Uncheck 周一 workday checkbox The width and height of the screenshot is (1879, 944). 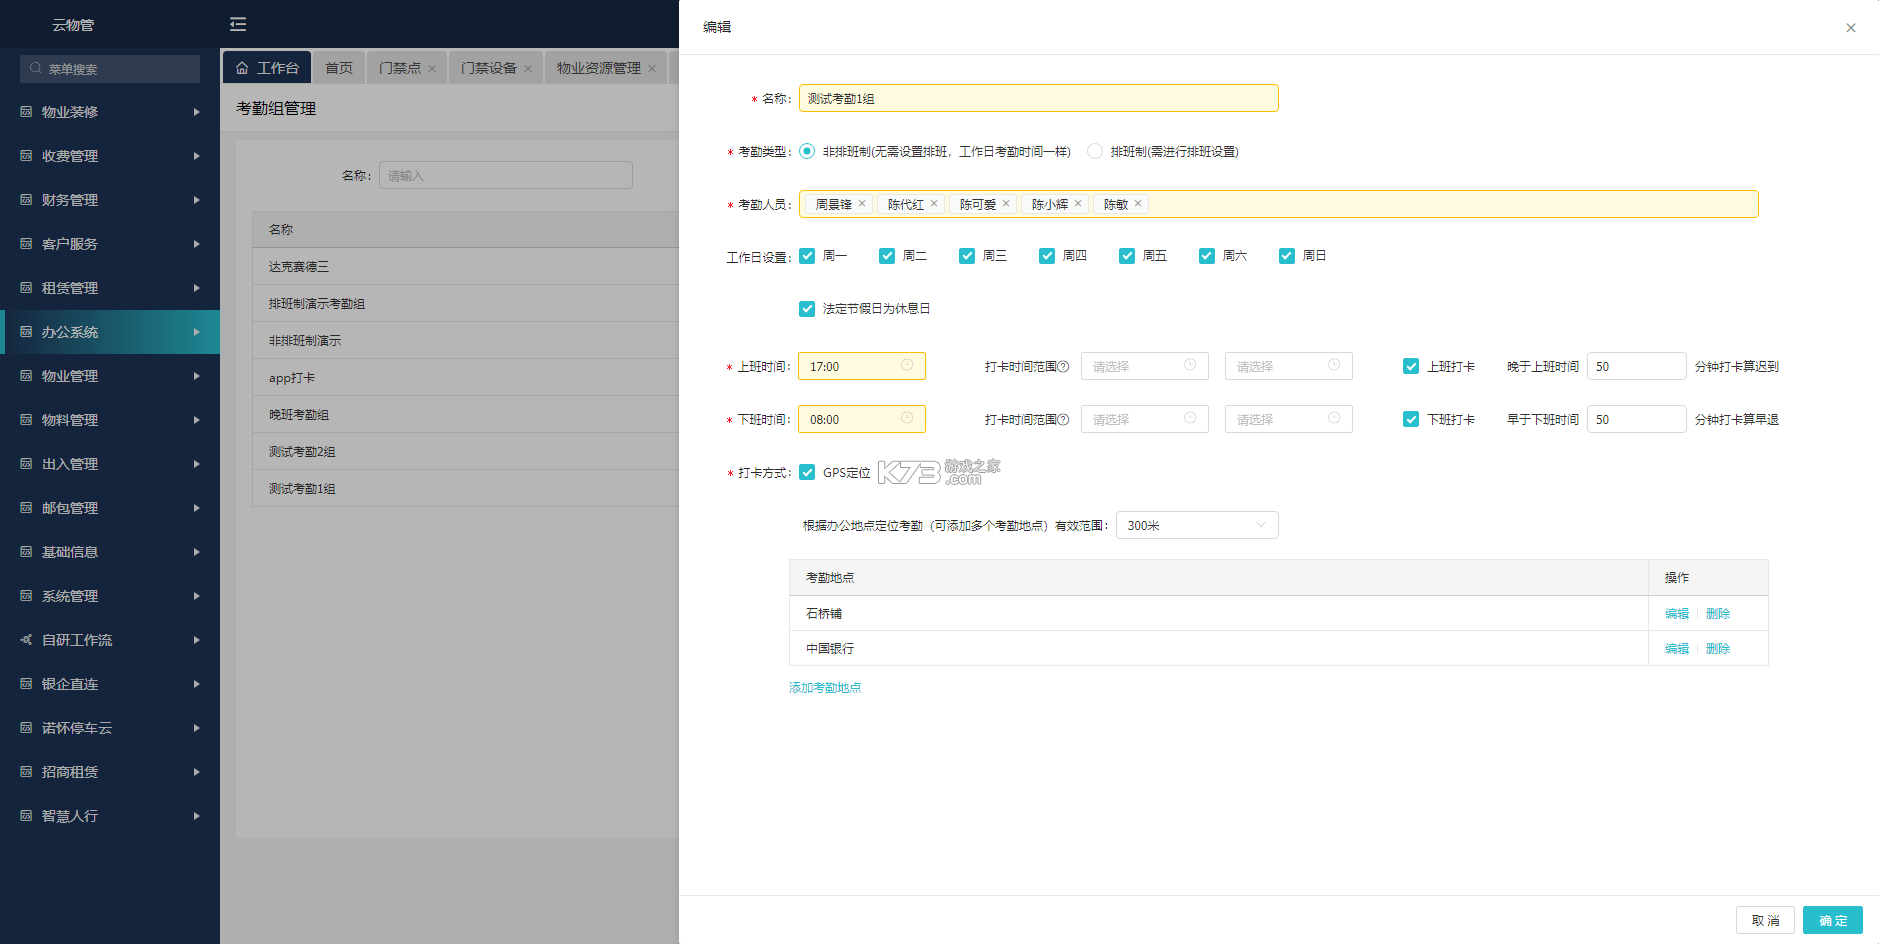[807, 256]
